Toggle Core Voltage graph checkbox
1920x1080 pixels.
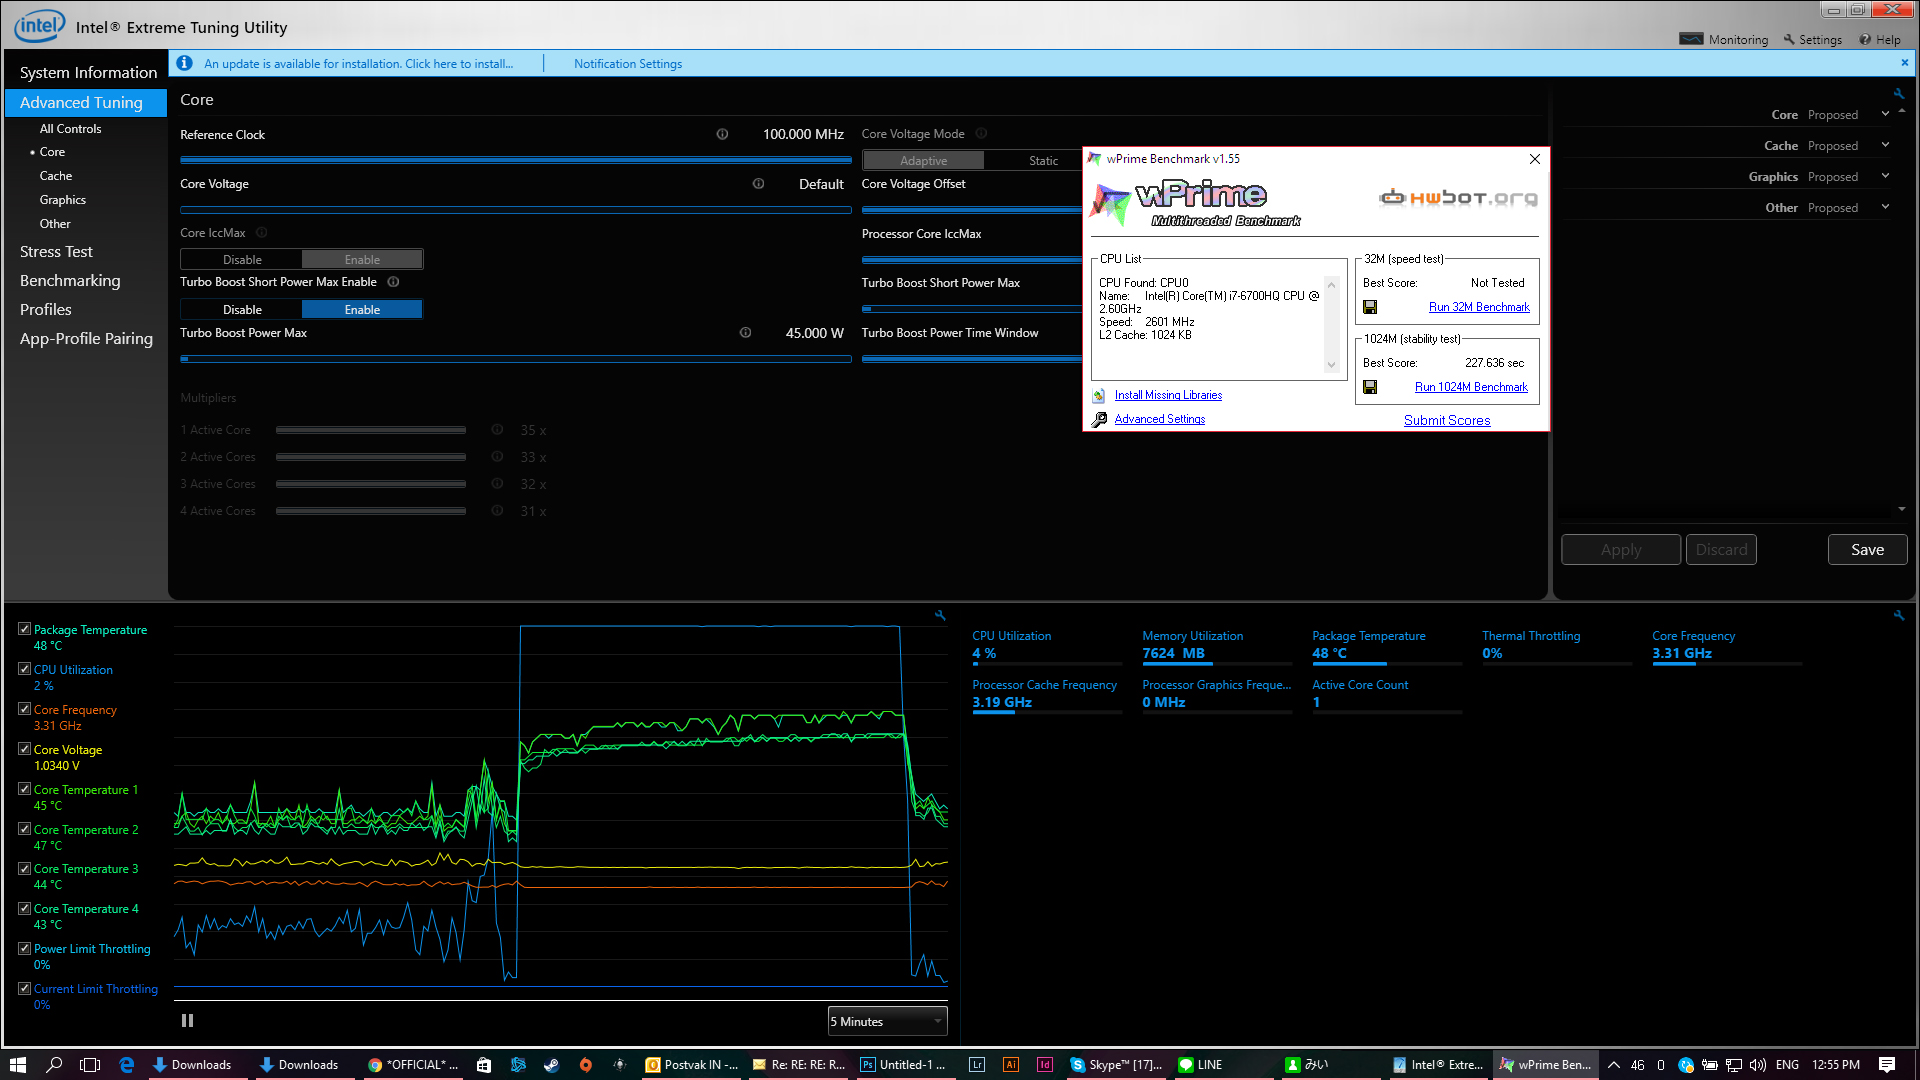[x=24, y=749]
